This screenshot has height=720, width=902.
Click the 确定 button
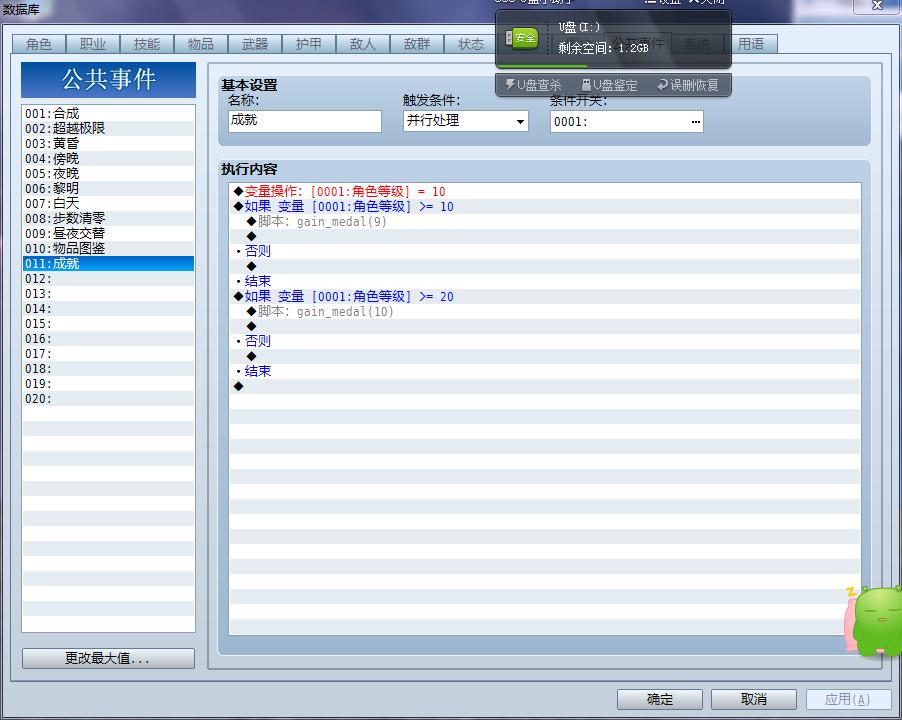(x=660, y=699)
